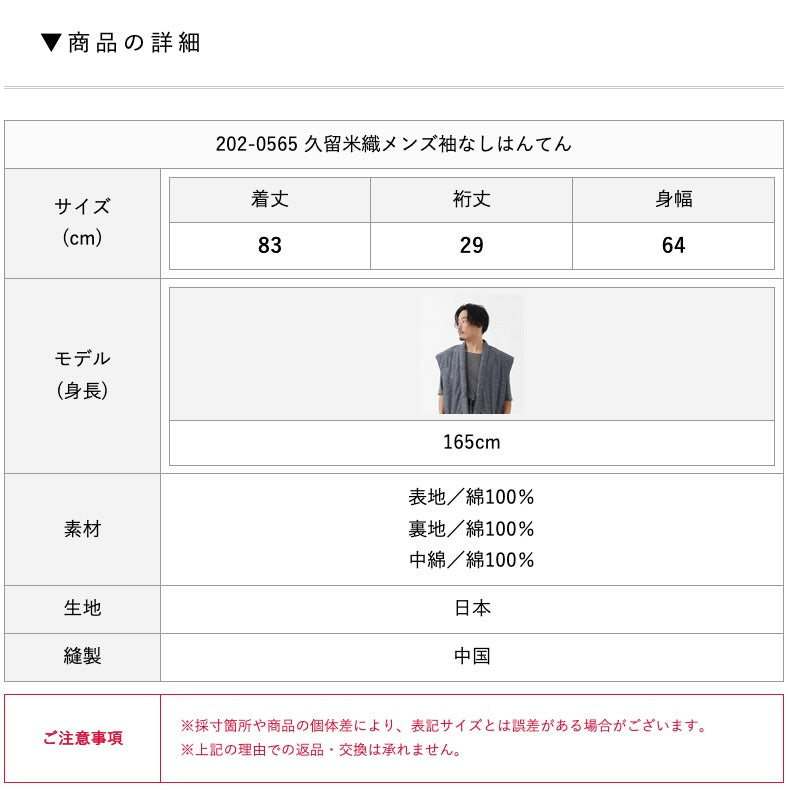788x795 pixels.
Task: Select the 着丈 value 83
Action: point(270,246)
